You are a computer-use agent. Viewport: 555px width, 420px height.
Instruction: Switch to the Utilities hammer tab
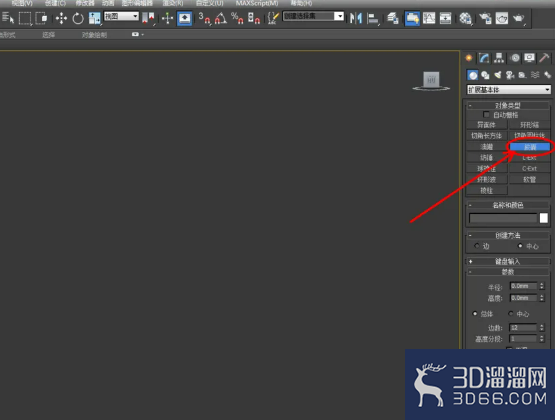(544, 58)
